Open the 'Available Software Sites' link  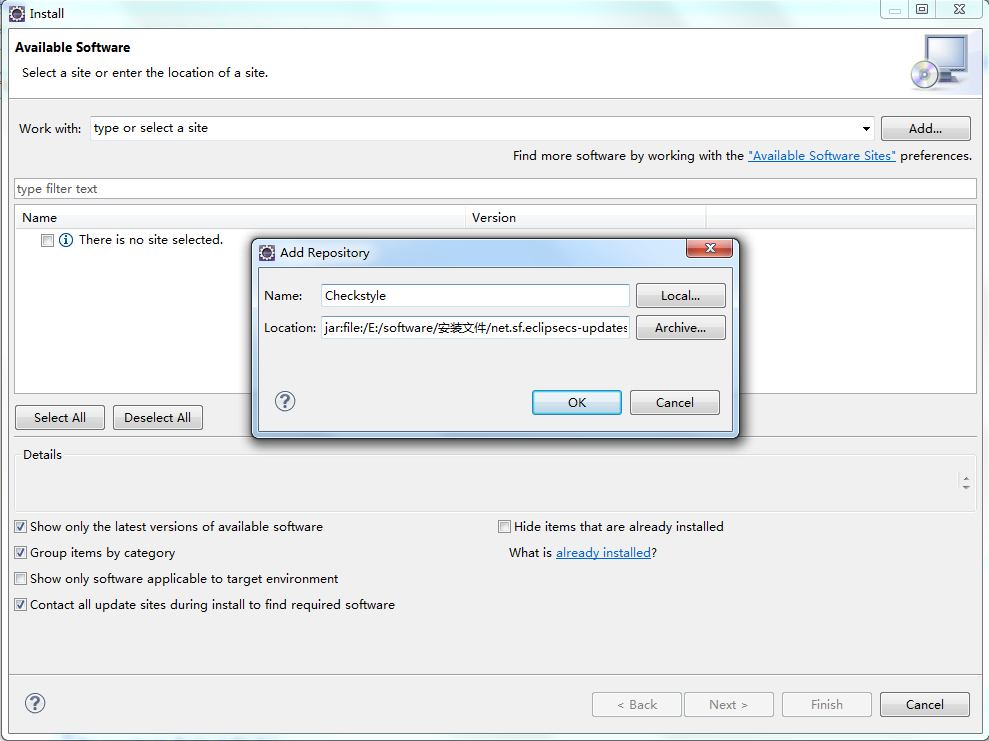tap(821, 156)
